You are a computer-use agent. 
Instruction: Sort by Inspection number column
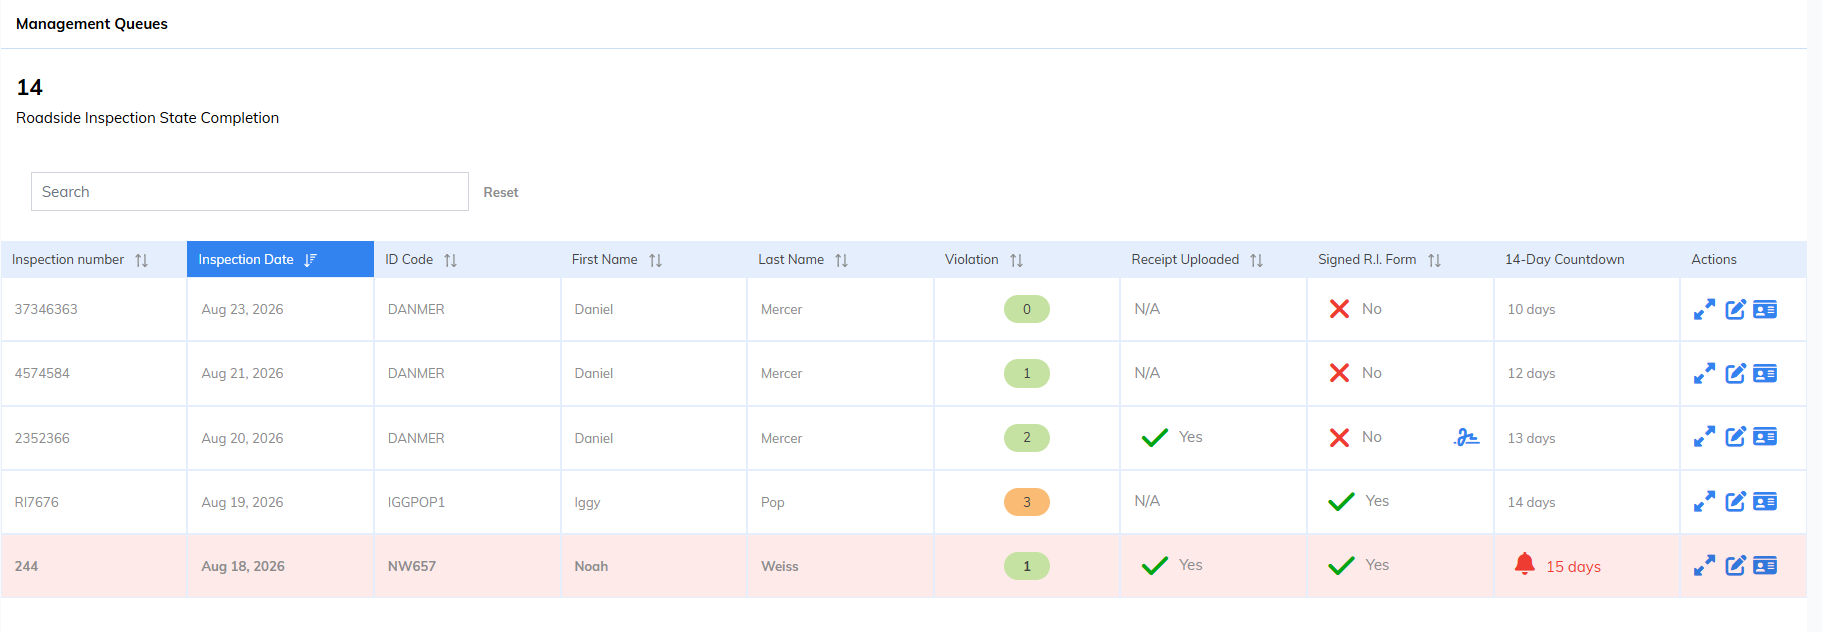(x=142, y=260)
